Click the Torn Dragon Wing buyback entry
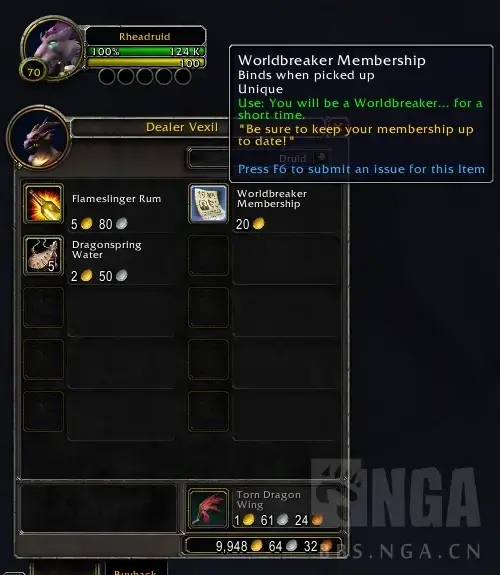 pos(264,509)
